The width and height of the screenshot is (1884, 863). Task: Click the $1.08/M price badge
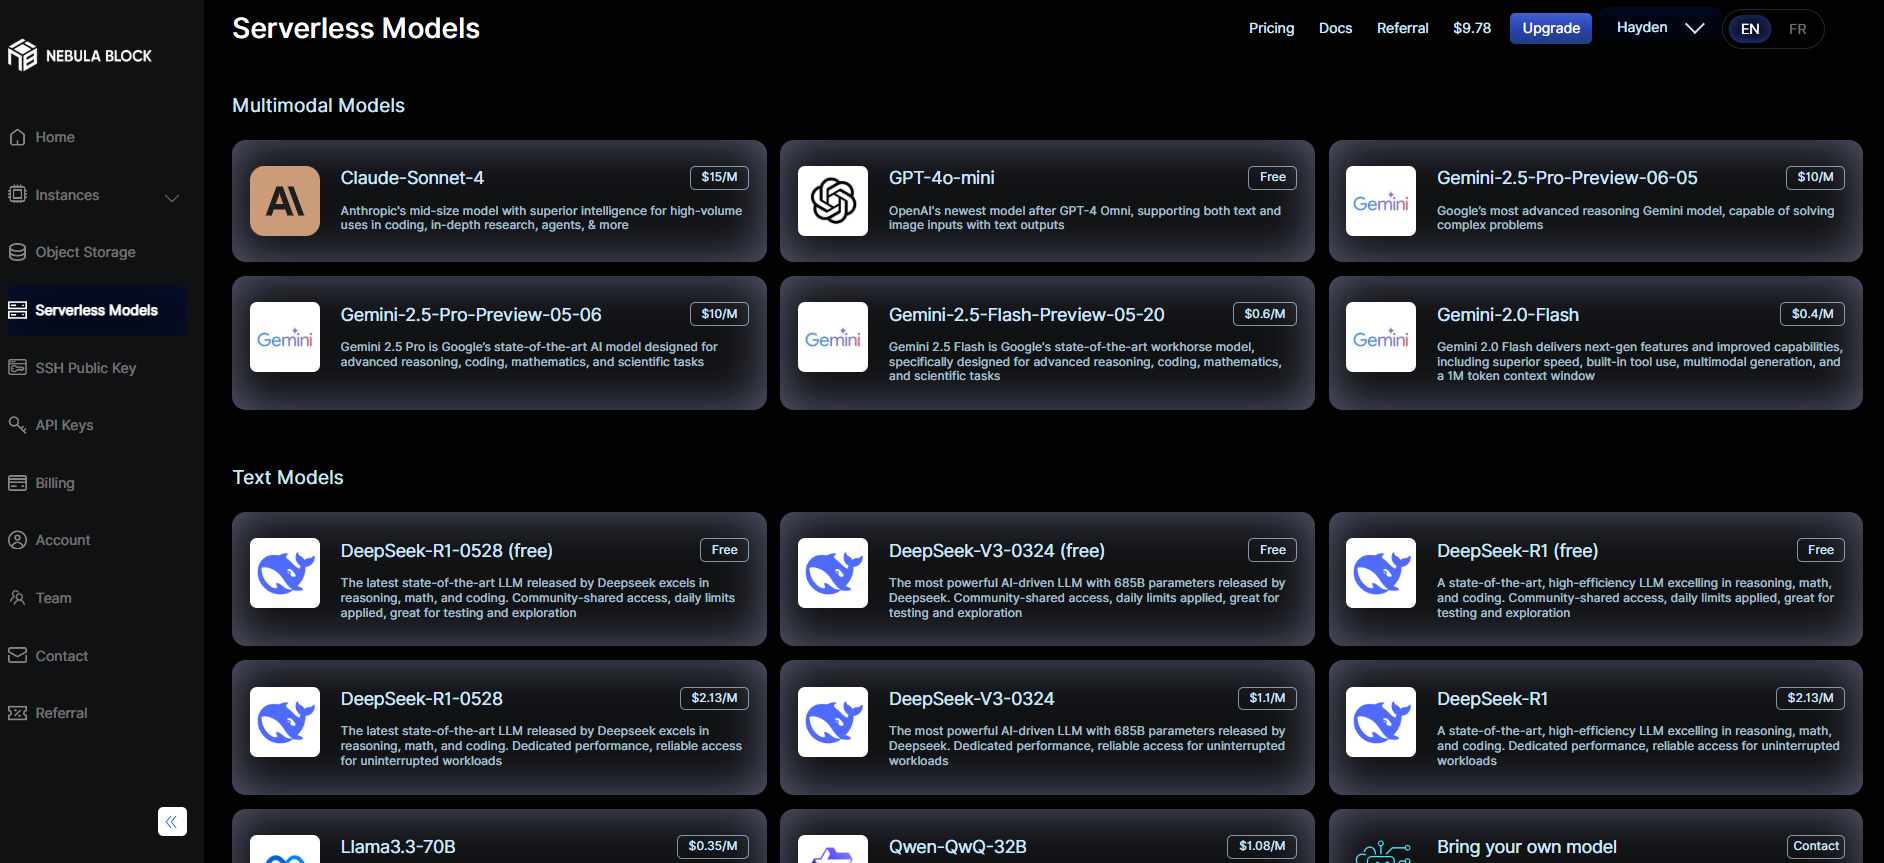(1262, 846)
